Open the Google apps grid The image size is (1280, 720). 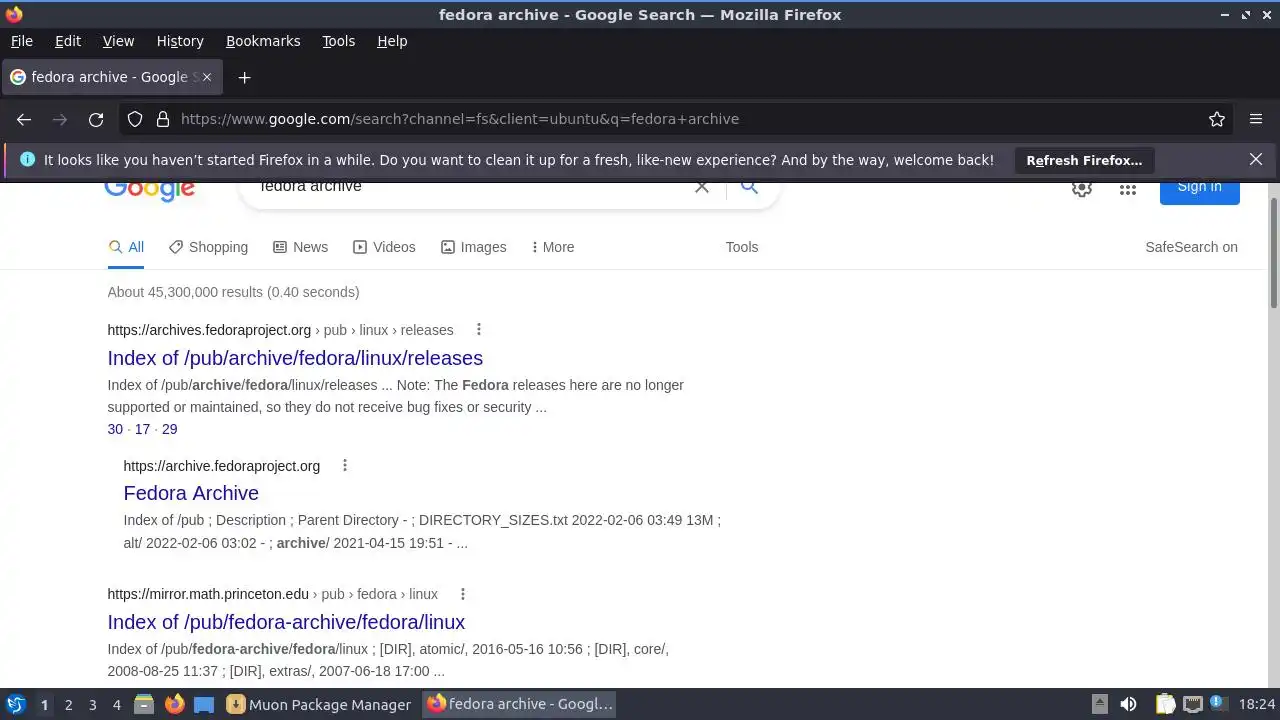click(1128, 188)
